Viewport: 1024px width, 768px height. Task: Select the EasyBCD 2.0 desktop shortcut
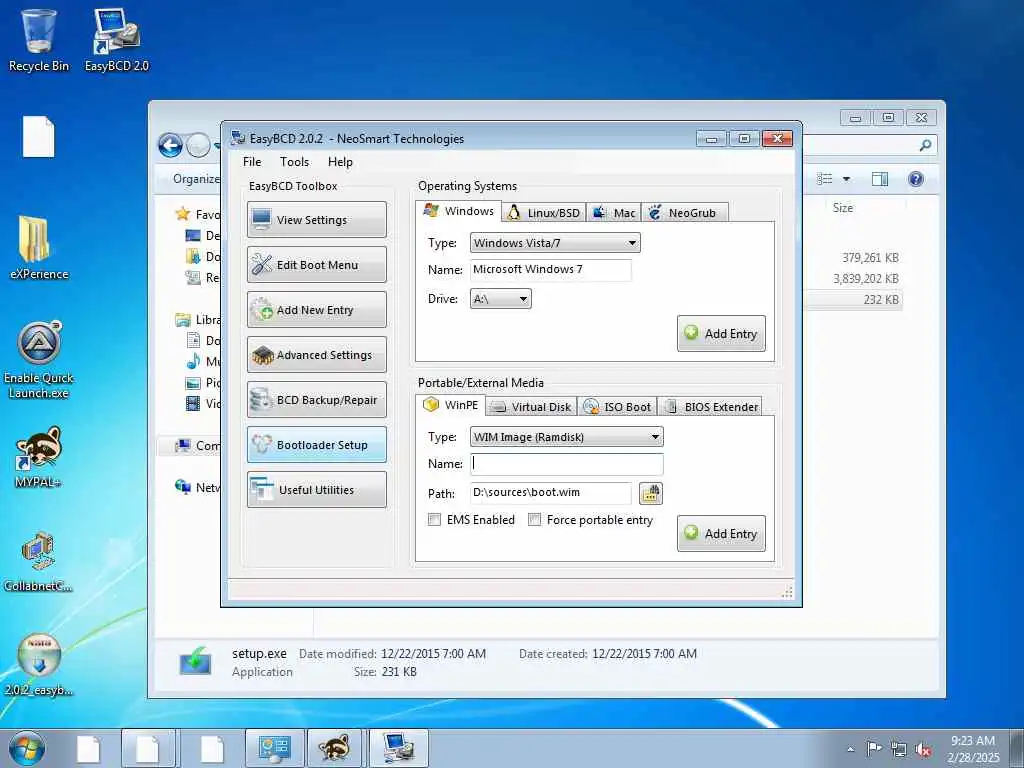(x=117, y=39)
